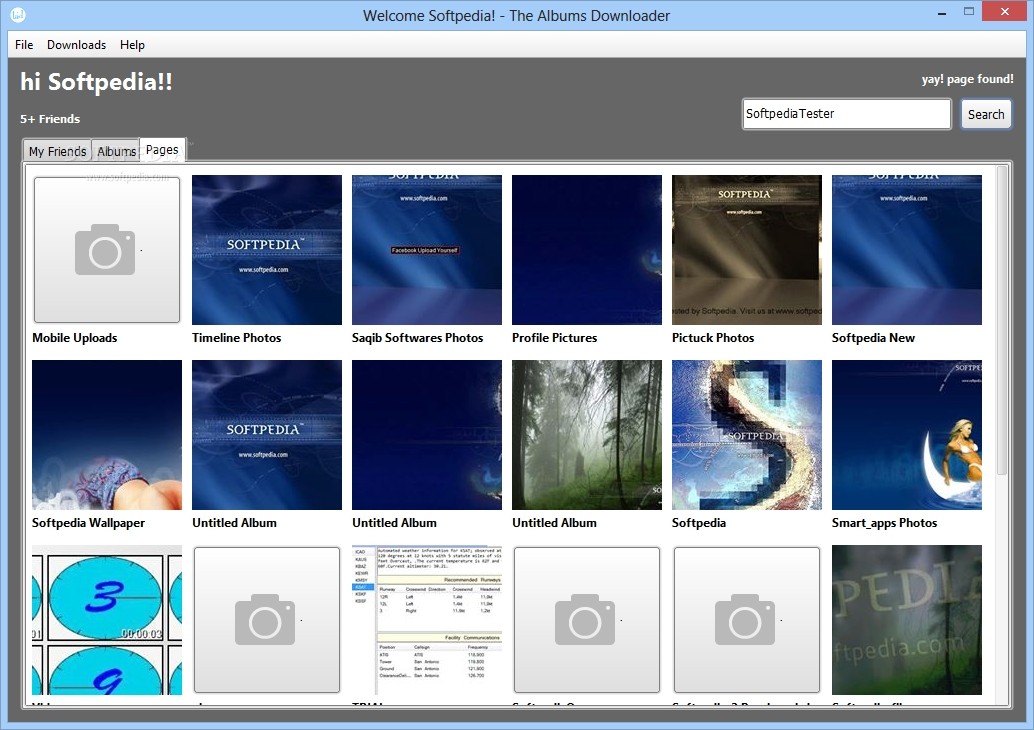
Task: Switch to the My Friends tab
Action: (57, 151)
